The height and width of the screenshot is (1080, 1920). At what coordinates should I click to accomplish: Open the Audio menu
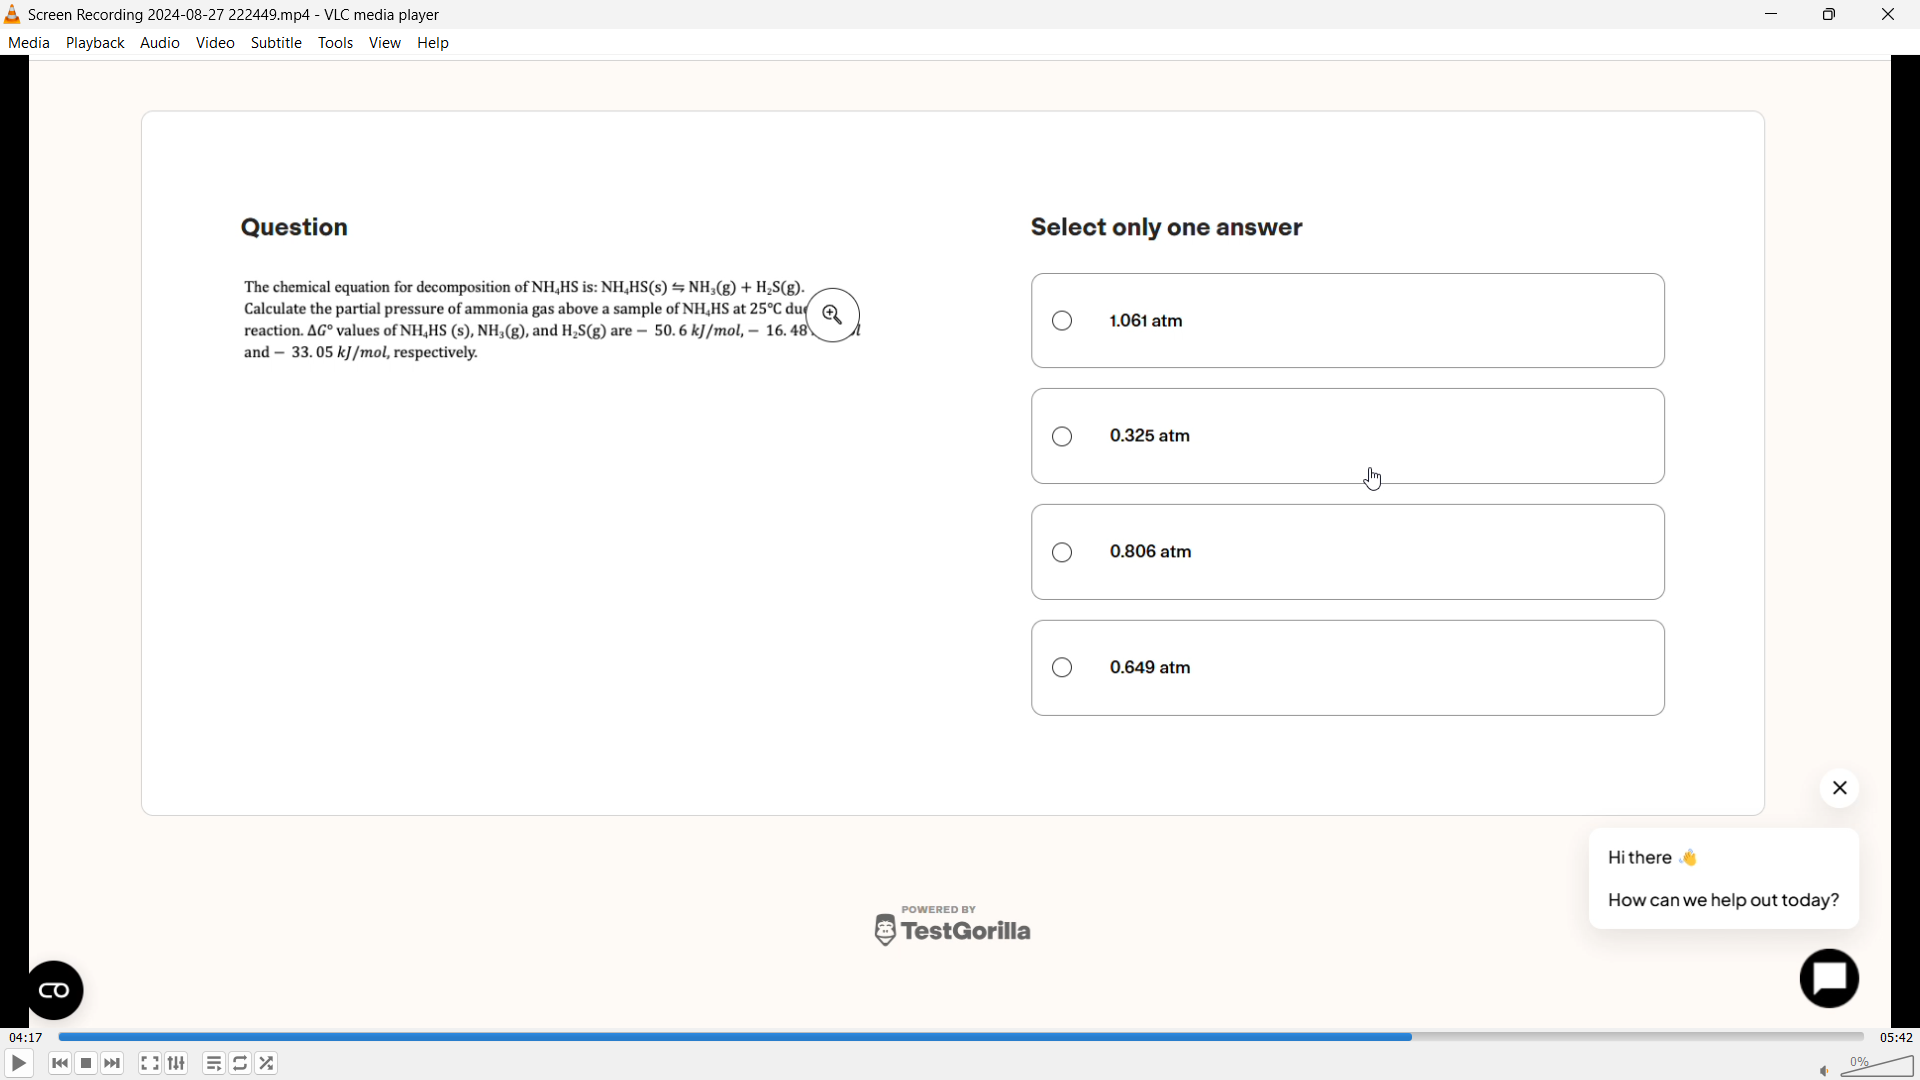point(160,43)
